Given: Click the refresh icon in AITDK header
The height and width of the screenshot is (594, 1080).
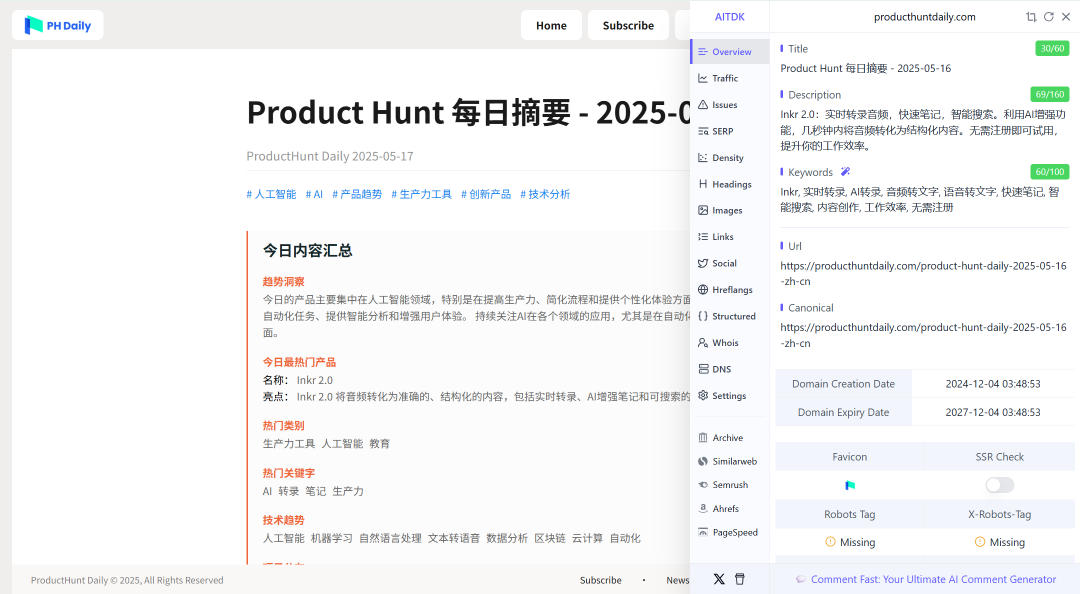Looking at the screenshot, I should click(1048, 17).
